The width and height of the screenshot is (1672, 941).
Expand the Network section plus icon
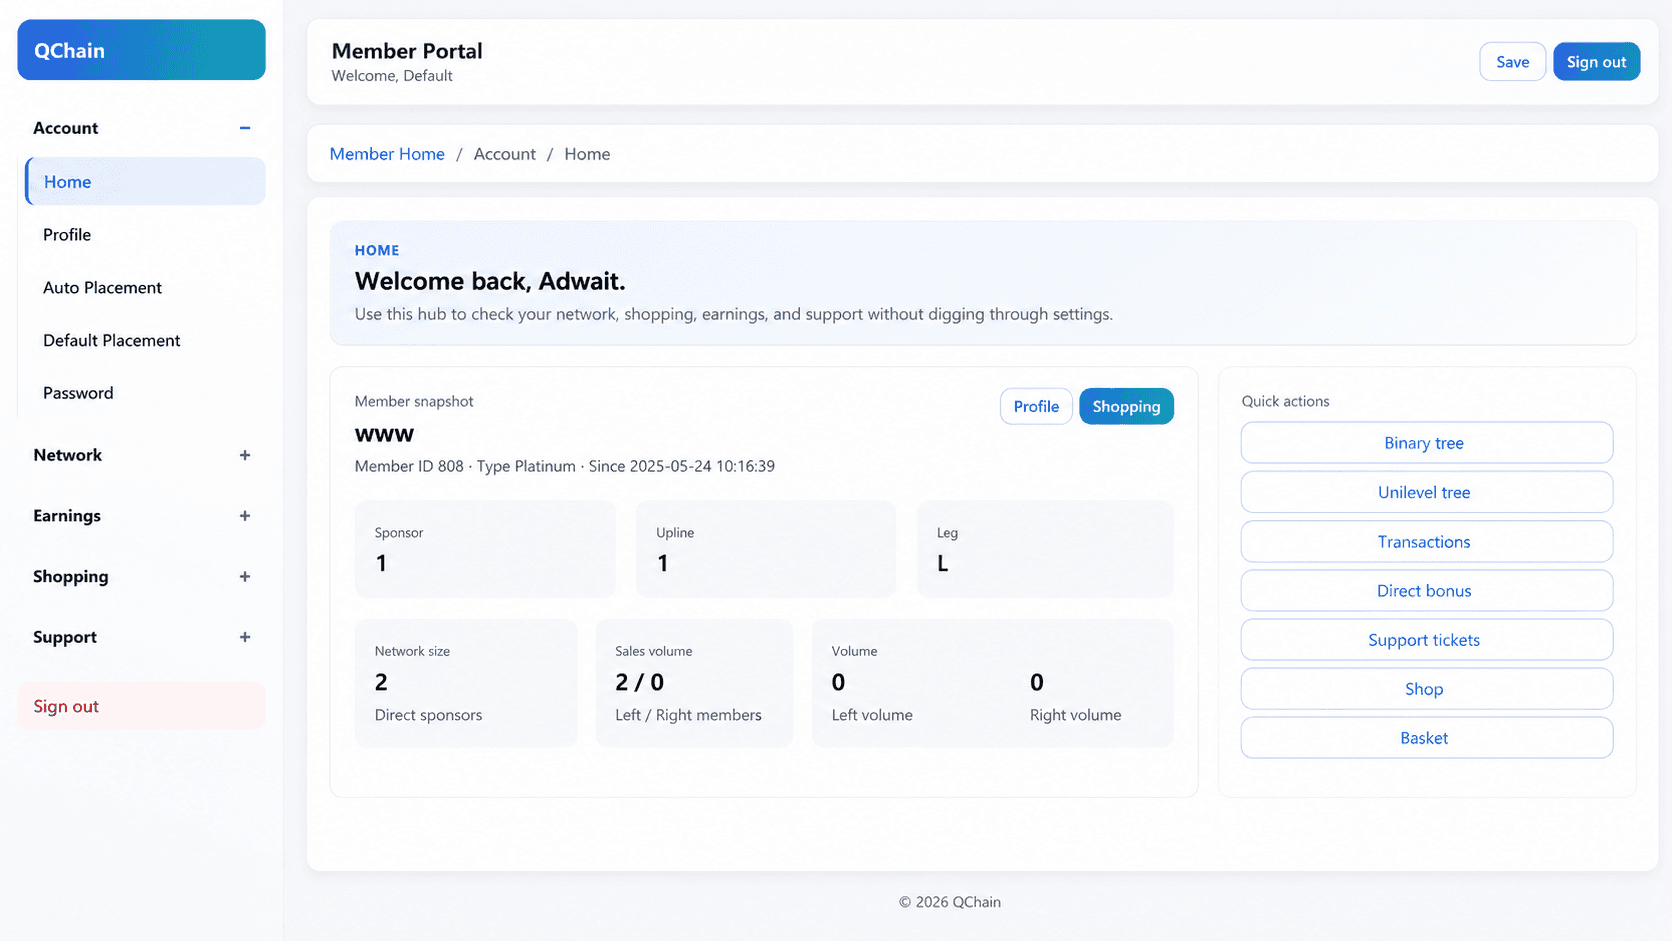[x=245, y=455]
